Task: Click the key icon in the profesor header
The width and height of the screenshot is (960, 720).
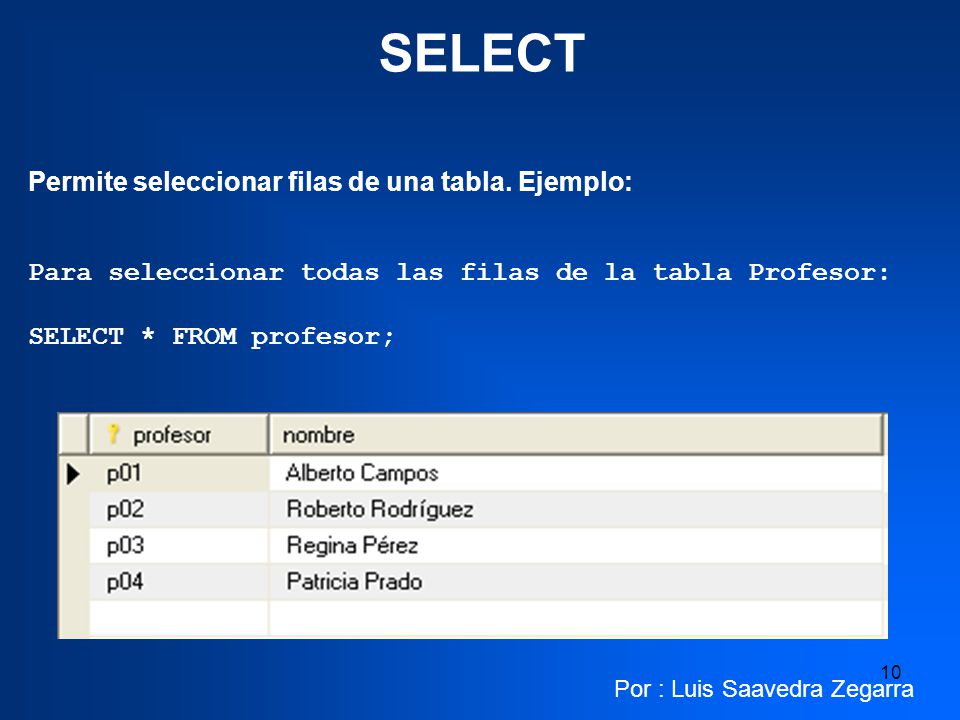Action: [113, 434]
